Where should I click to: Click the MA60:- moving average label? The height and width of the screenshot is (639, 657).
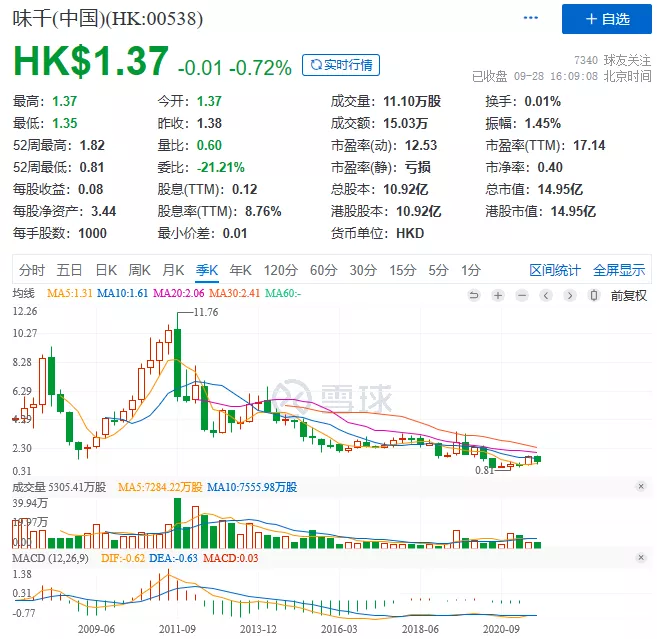tap(283, 293)
